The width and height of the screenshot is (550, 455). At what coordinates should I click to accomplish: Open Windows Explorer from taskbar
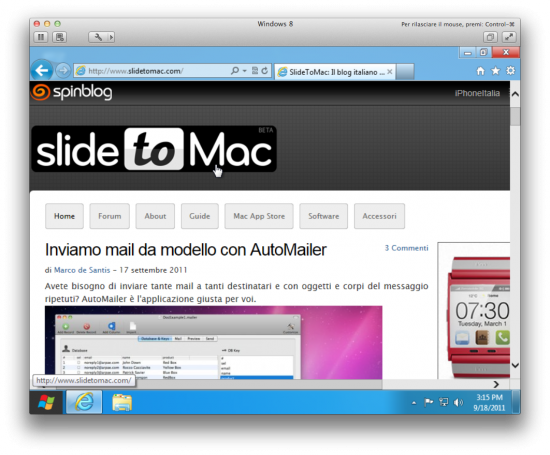click(x=122, y=402)
